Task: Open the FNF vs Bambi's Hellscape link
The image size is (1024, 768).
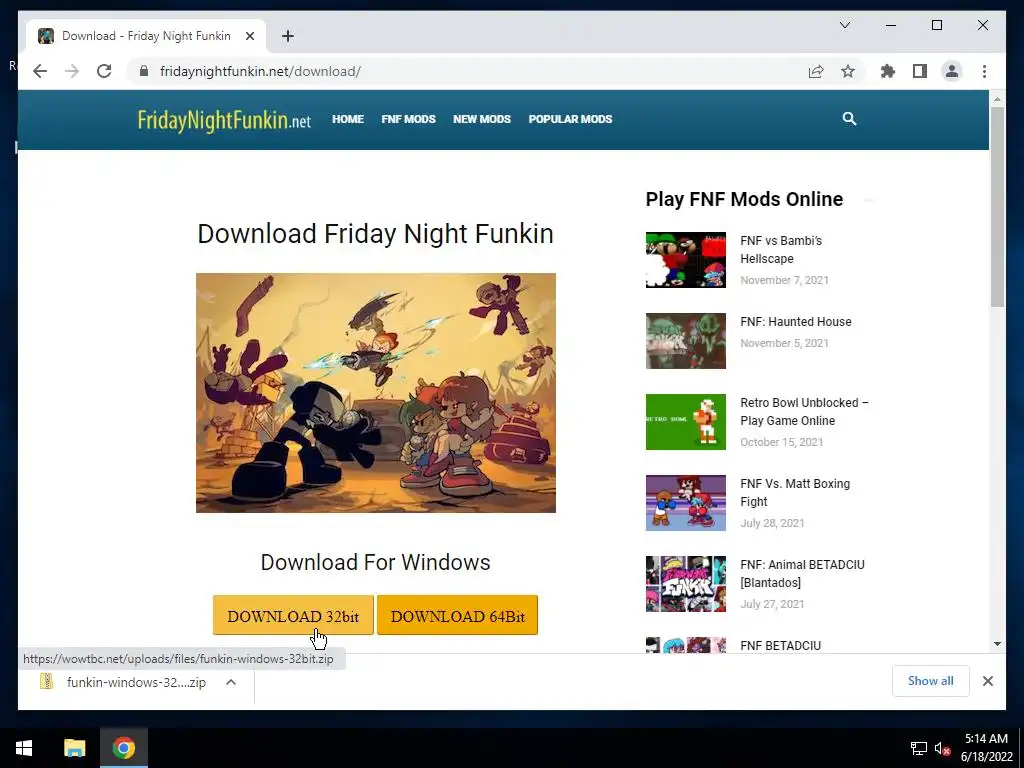Action: click(x=781, y=249)
